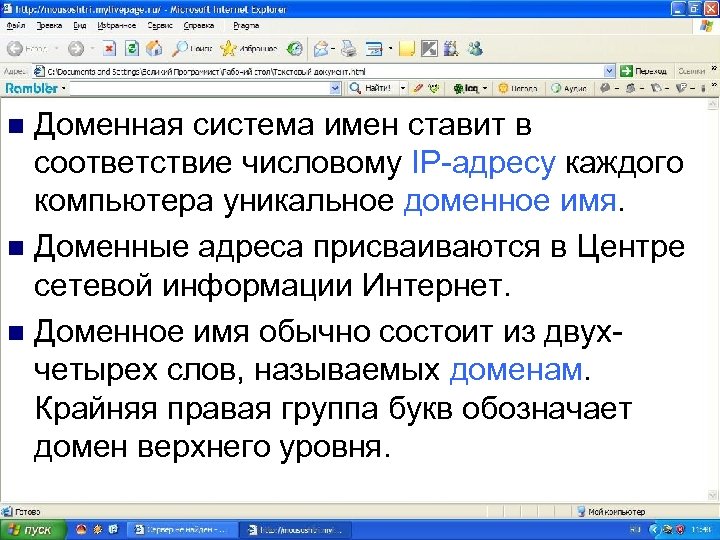Expand hidden tray icons arrow
This screenshot has height=540, width=720.
(654, 530)
